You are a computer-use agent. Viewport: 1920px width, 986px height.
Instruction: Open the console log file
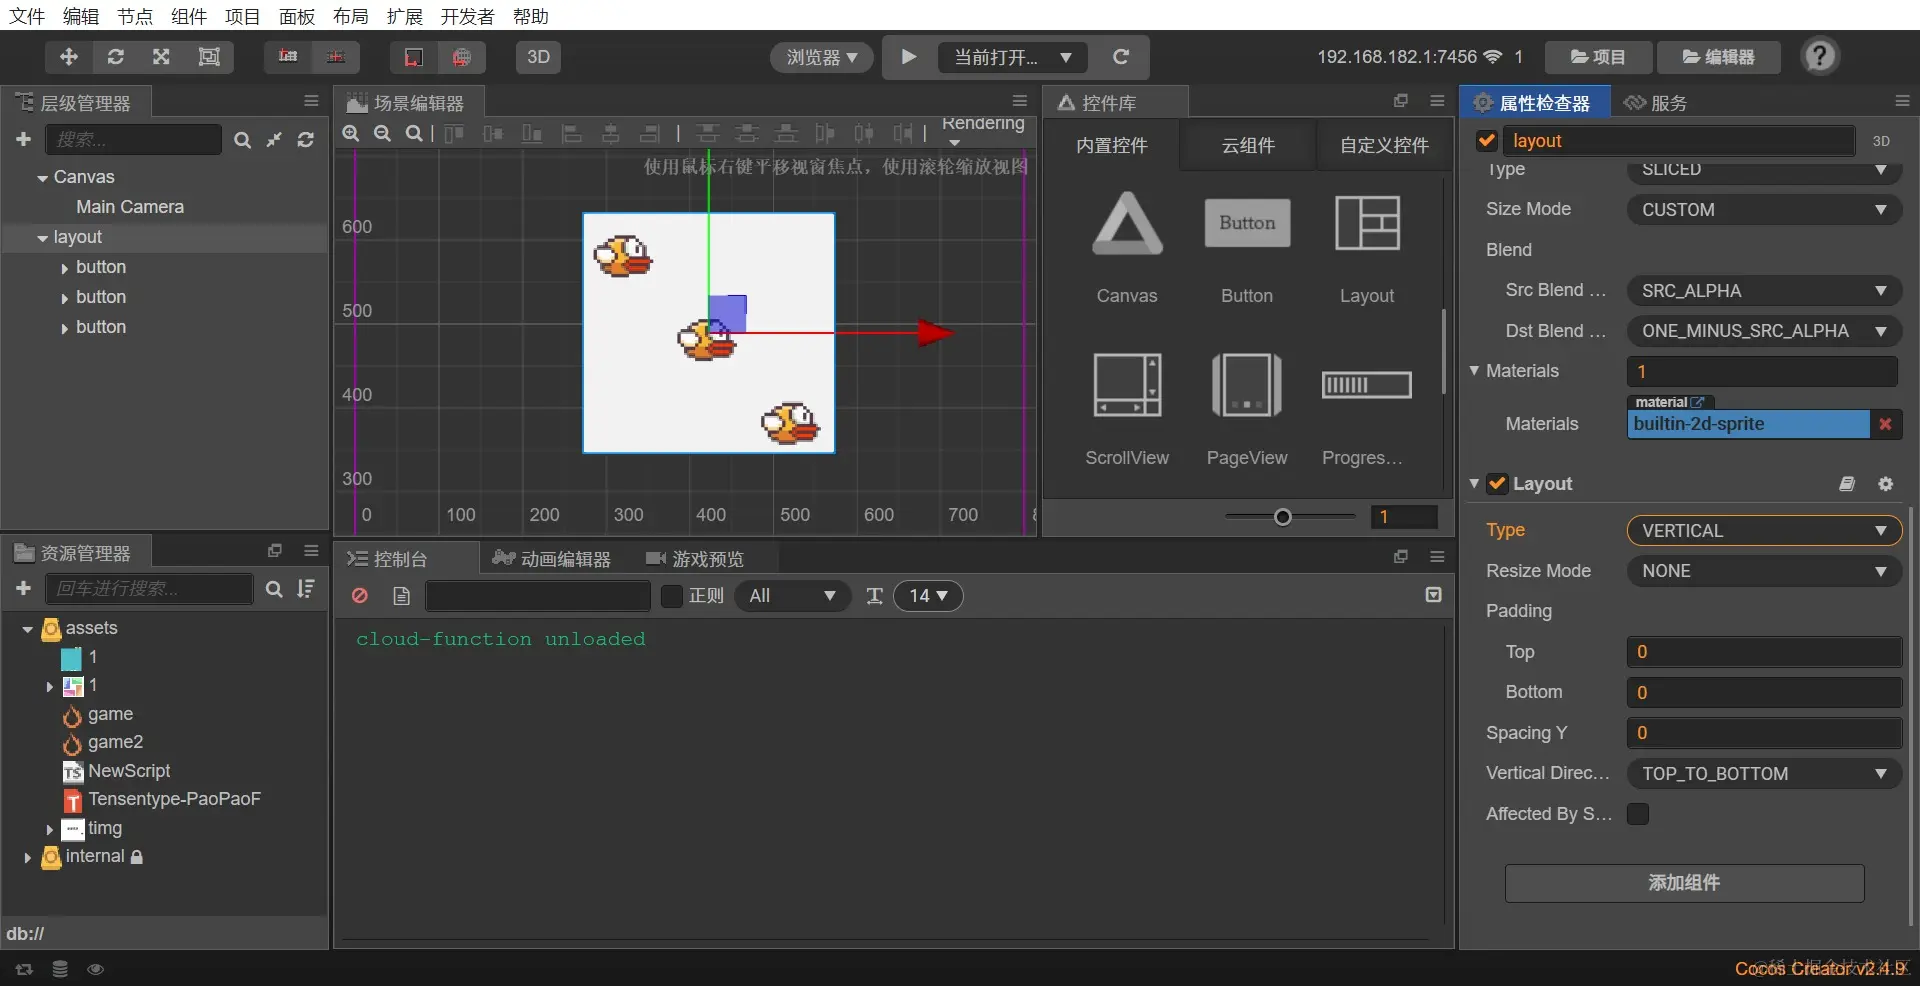pyautogui.click(x=401, y=596)
